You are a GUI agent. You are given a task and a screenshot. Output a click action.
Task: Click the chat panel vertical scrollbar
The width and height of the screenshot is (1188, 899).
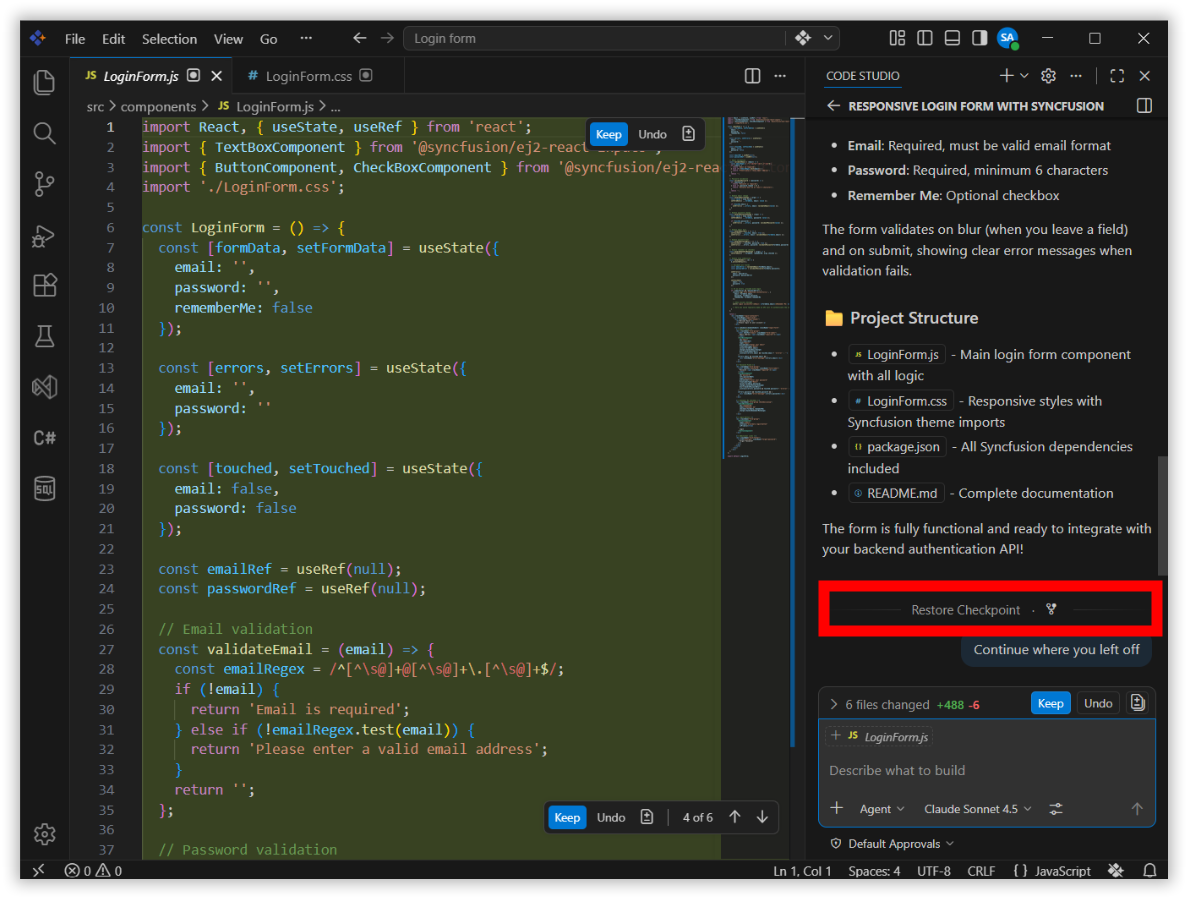1162,515
